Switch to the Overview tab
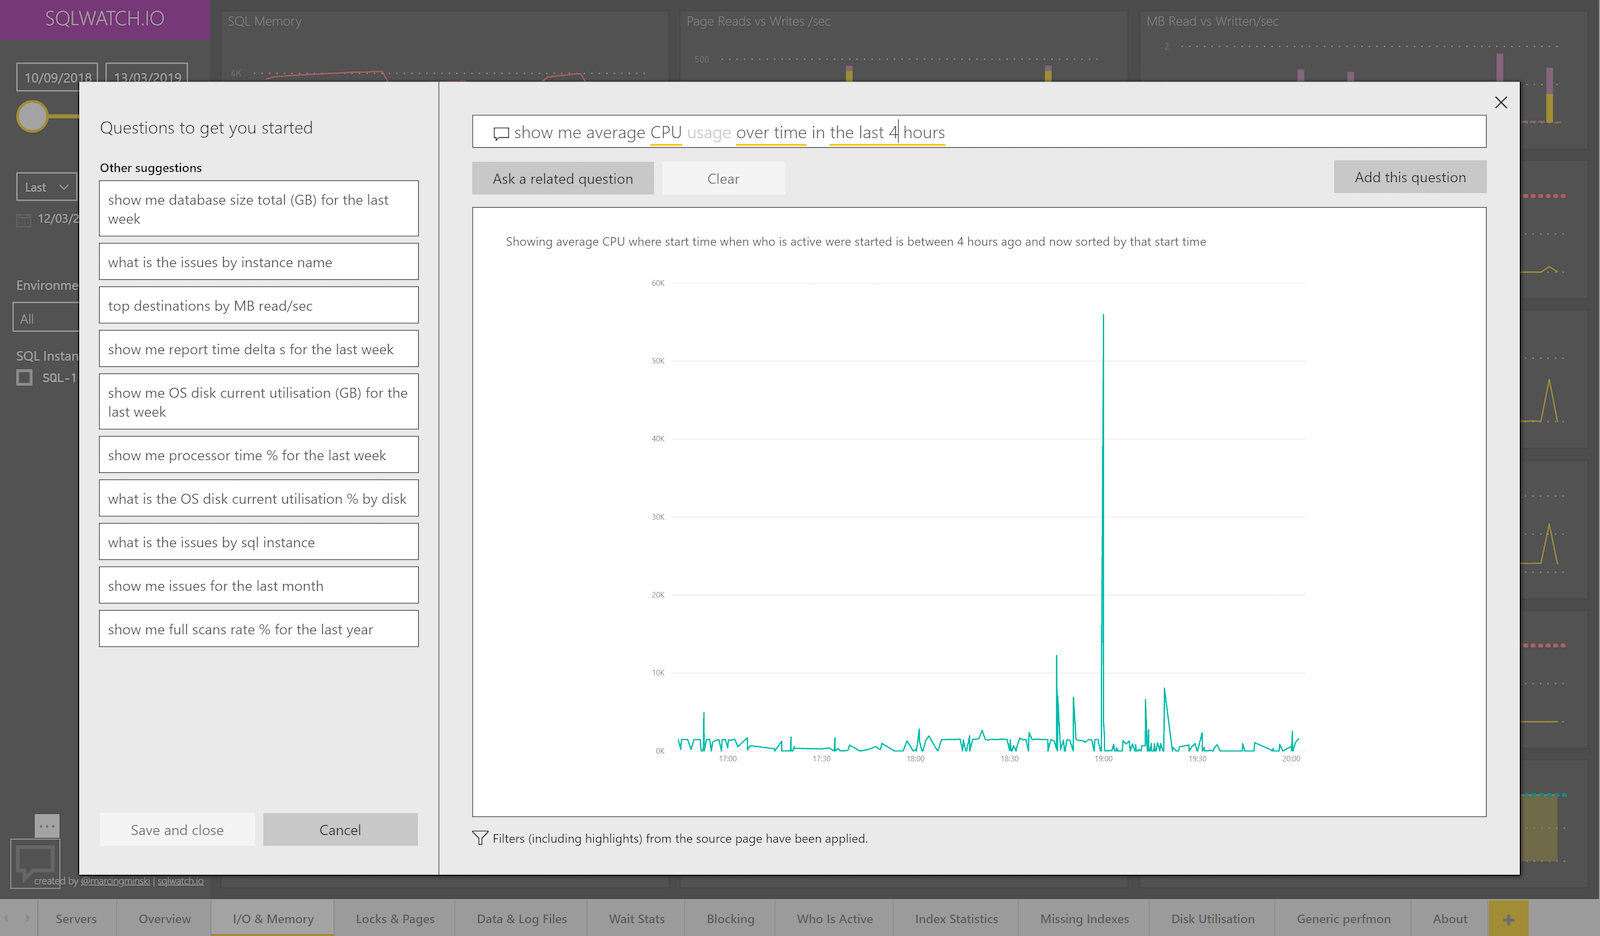Screen dimensions: 1600x936 point(165,919)
